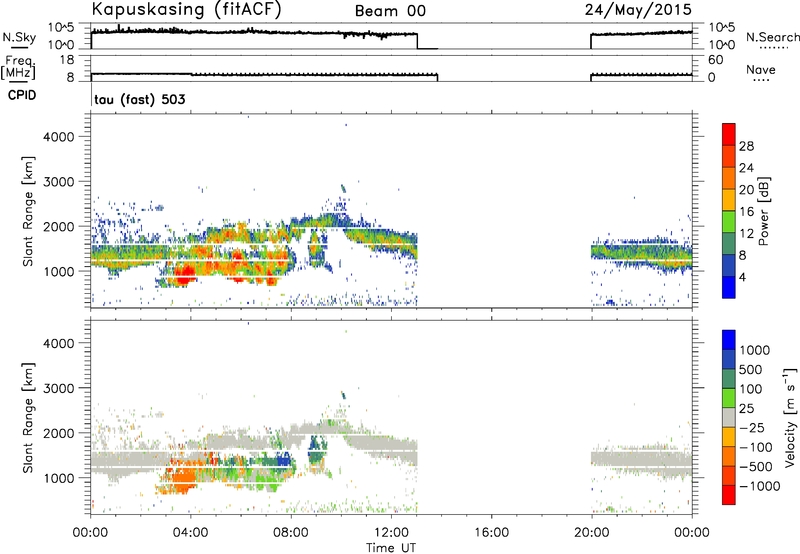
Task: Click the Beam 00 label
Action: (x=390, y=11)
